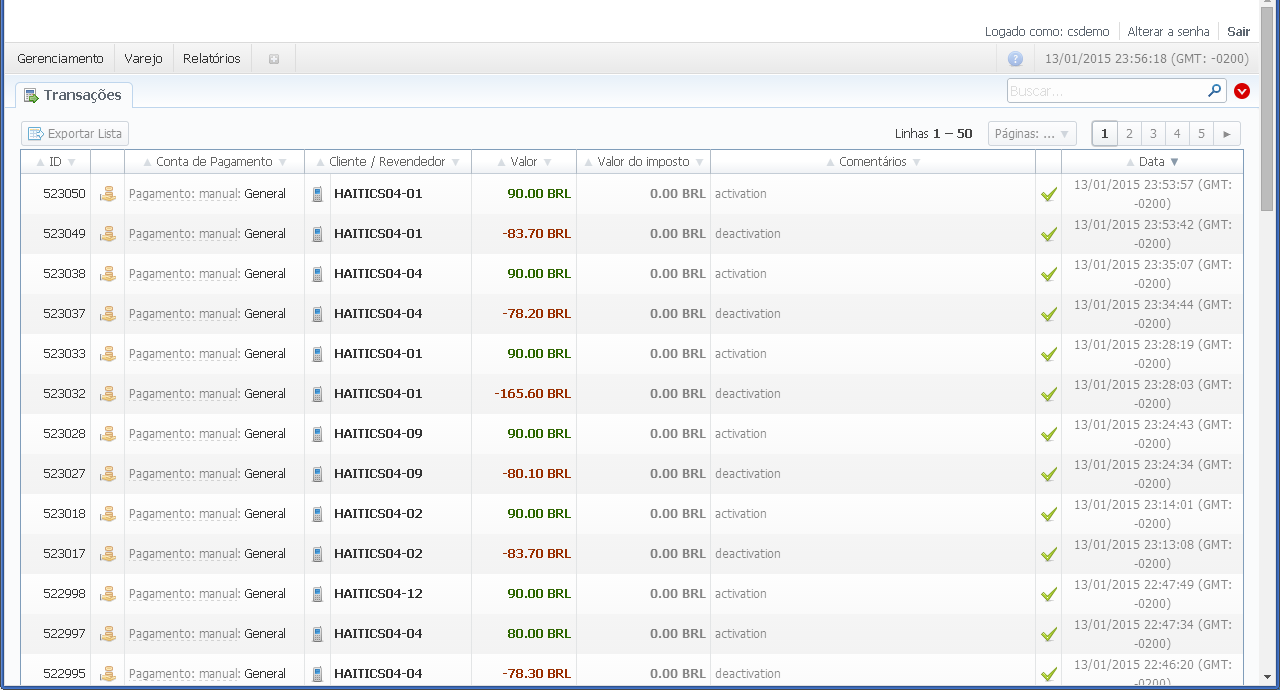The image size is (1280, 690).
Task: Click coins icon for transaction 522998
Action: click(108, 594)
